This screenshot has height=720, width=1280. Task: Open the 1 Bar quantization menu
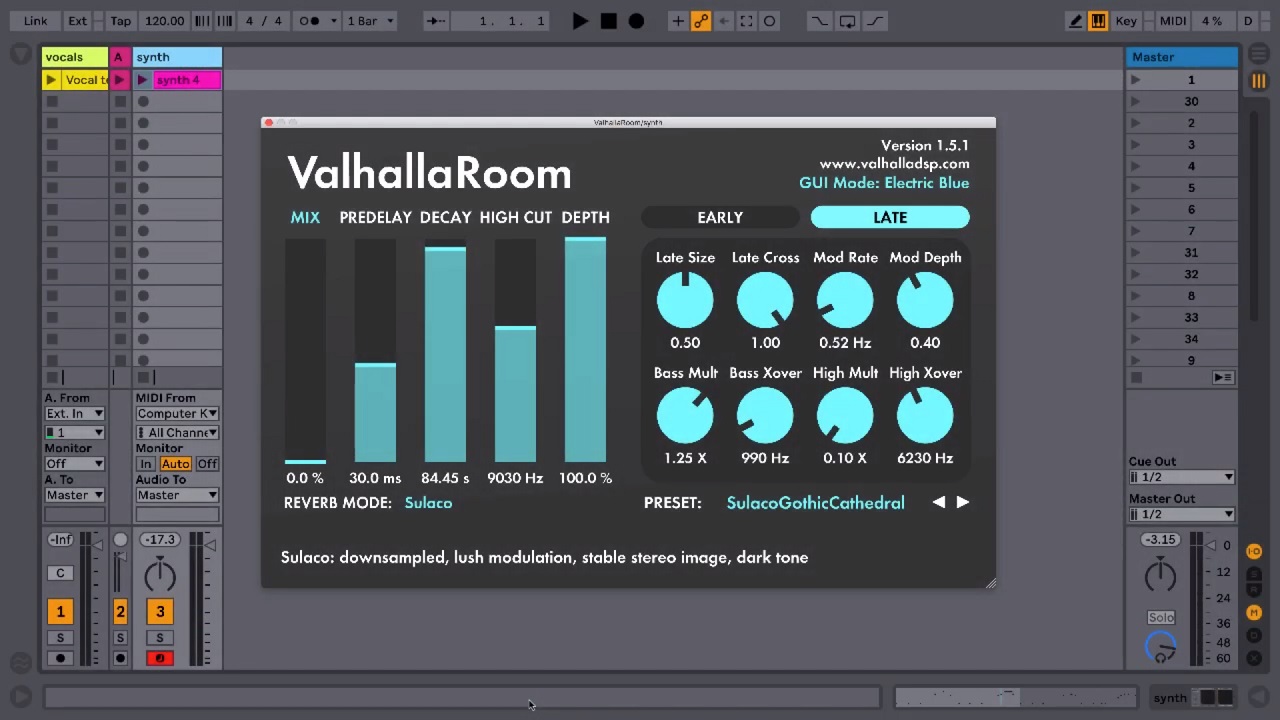coord(370,21)
